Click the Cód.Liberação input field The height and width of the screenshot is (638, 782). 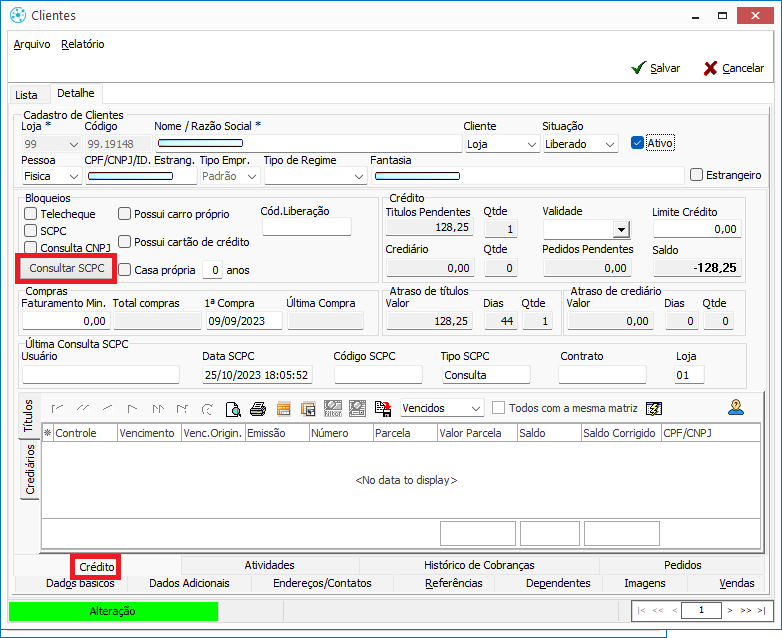coord(307,226)
